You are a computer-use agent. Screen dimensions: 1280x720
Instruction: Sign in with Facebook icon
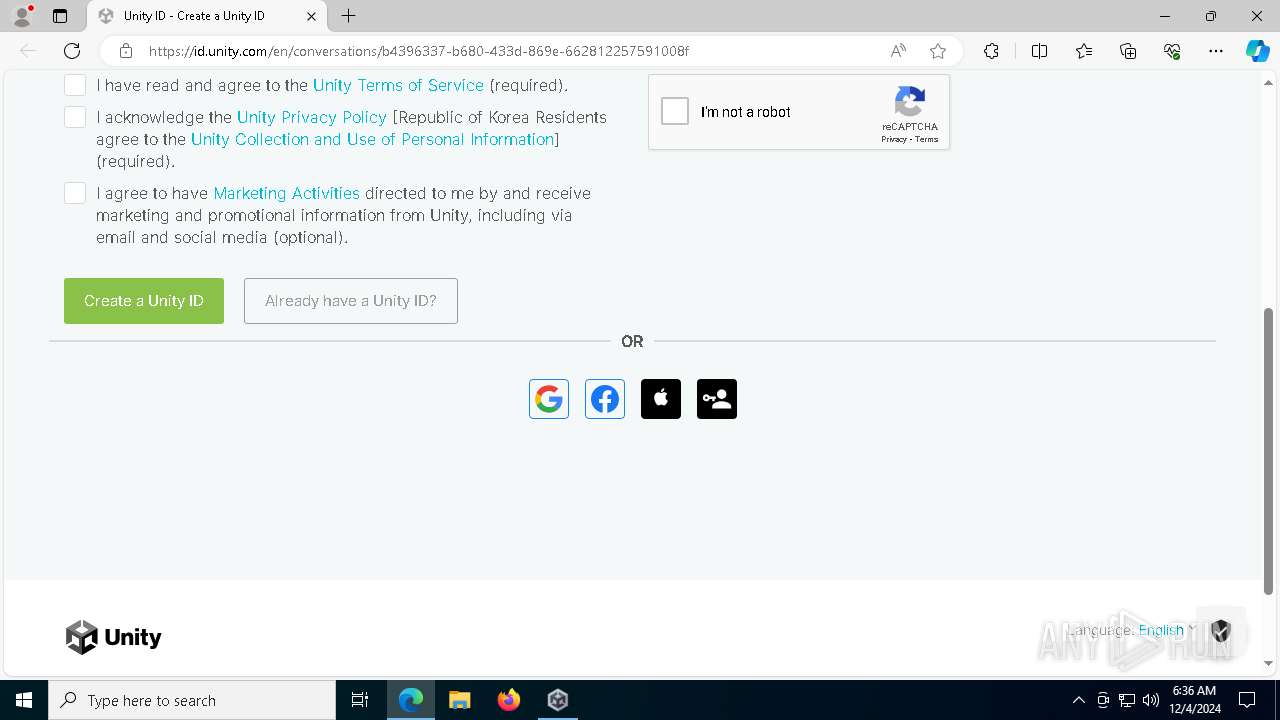(605, 399)
